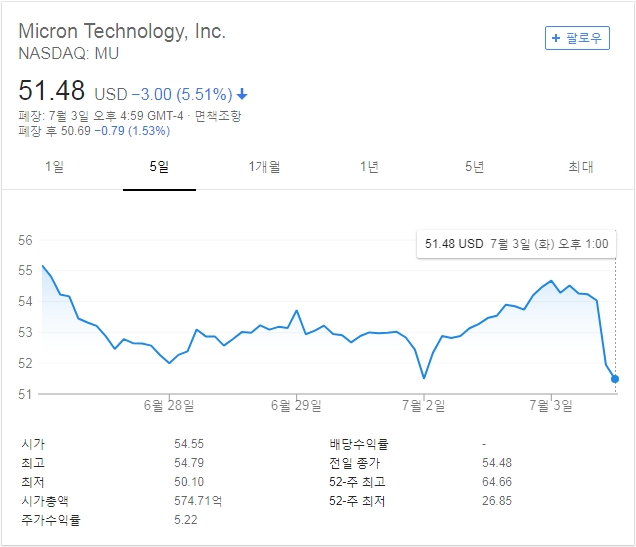Viewport: 636px width, 547px height.
Task: Click the 51.48 USD price tooltip
Action: pos(516,243)
